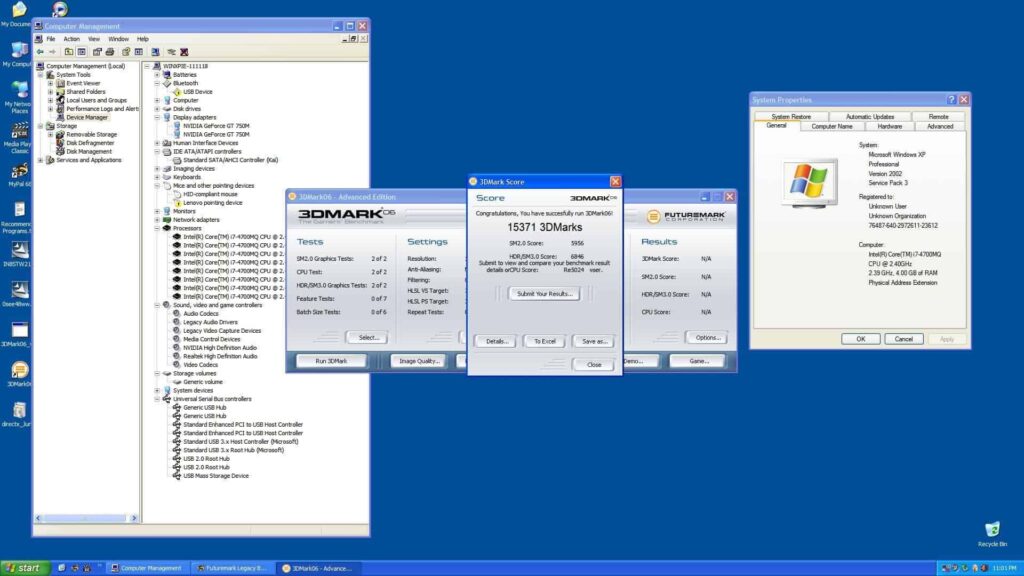Click the help question mark in System Properties
The width and height of the screenshot is (1024, 576).
click(x=951, y=100)
